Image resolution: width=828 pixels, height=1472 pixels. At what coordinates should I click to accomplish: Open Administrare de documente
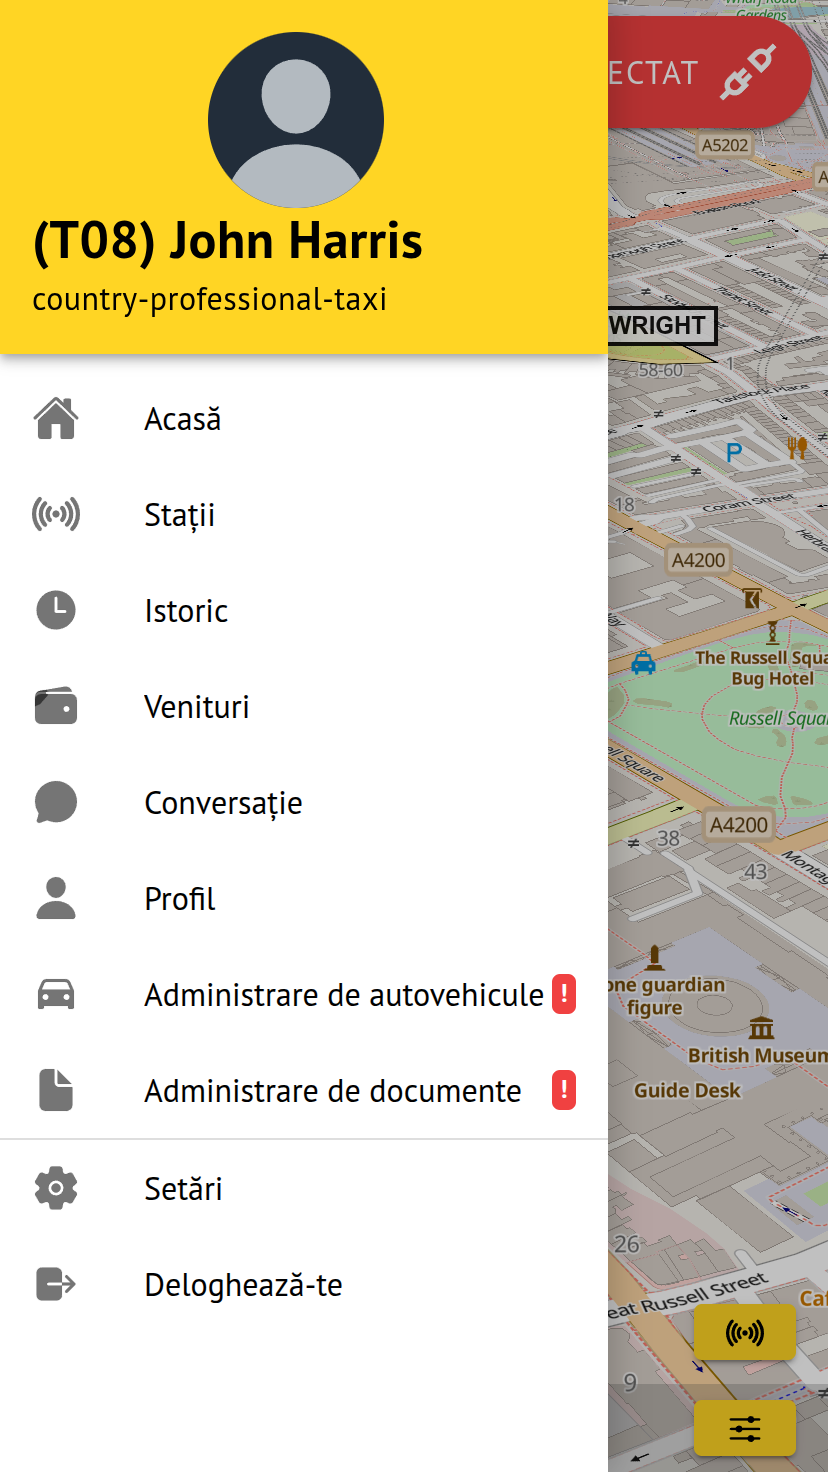(333, 1091)
